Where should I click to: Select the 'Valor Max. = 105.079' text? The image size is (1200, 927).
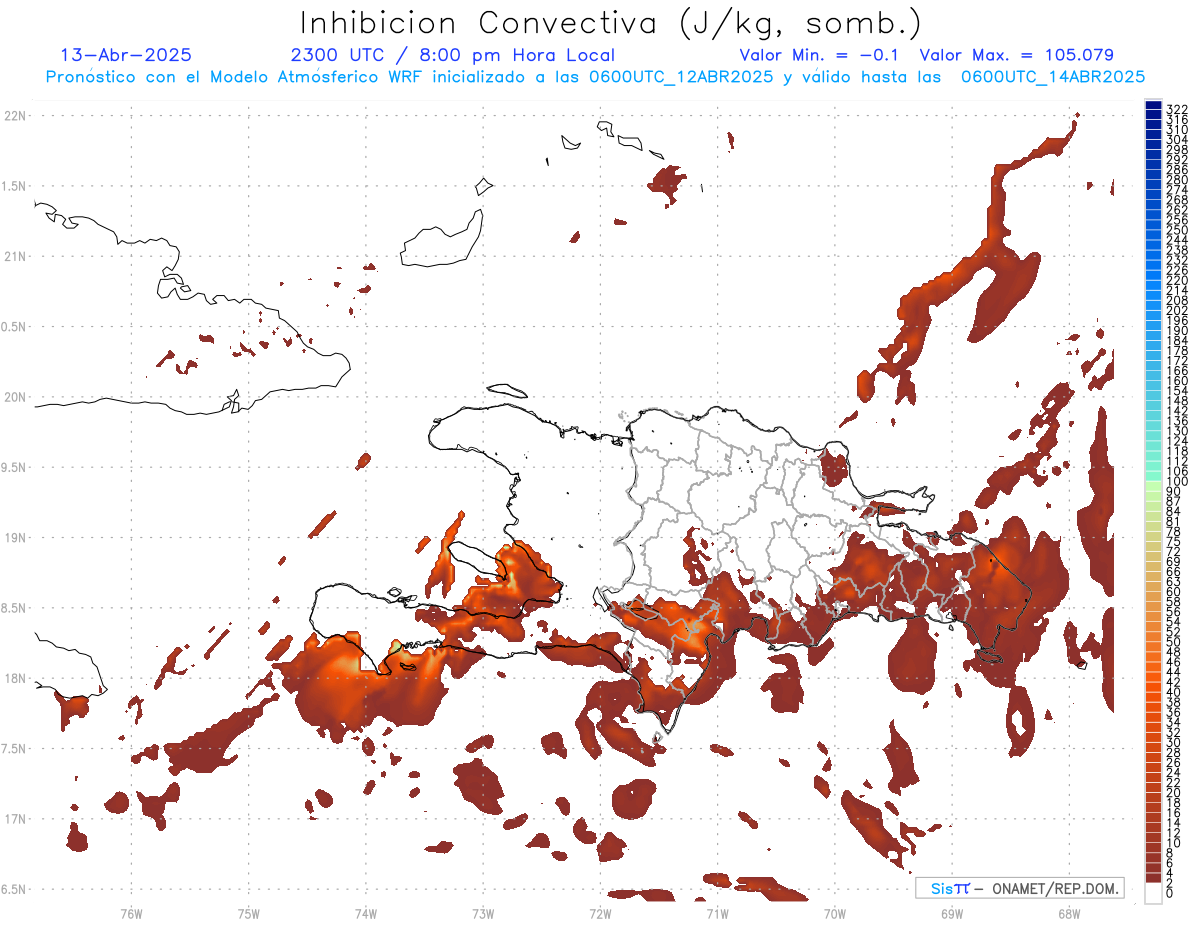coord(1016,55)
